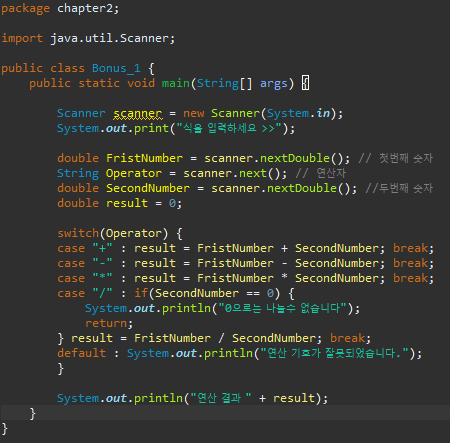Click 'FristNumber / SecondNumber' division expression

pos(225,338)
